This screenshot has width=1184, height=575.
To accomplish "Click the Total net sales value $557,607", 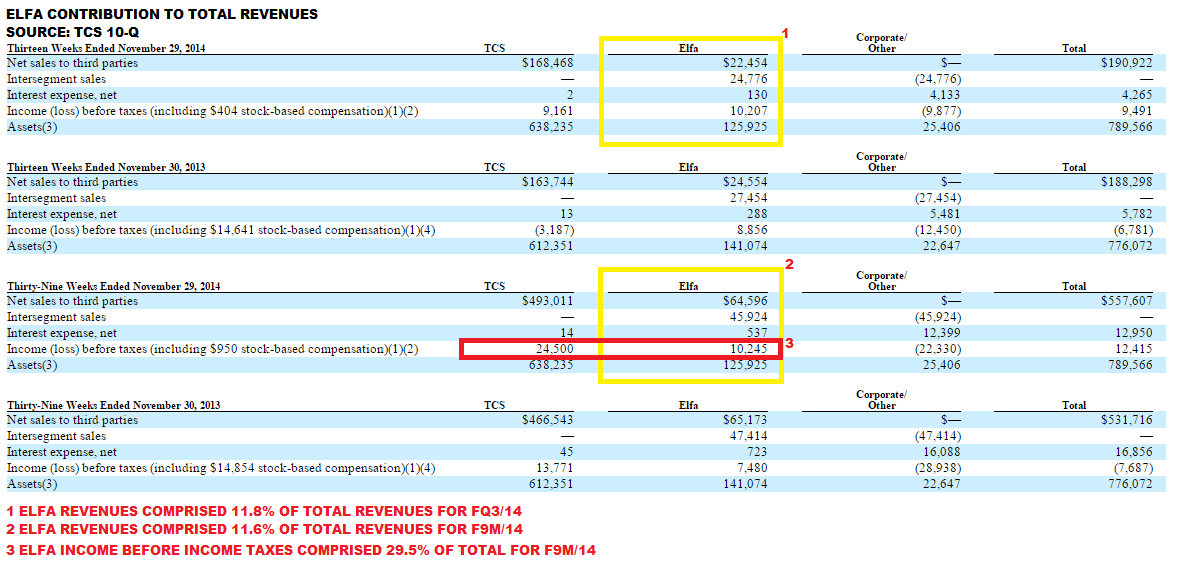I will 1127,301.
